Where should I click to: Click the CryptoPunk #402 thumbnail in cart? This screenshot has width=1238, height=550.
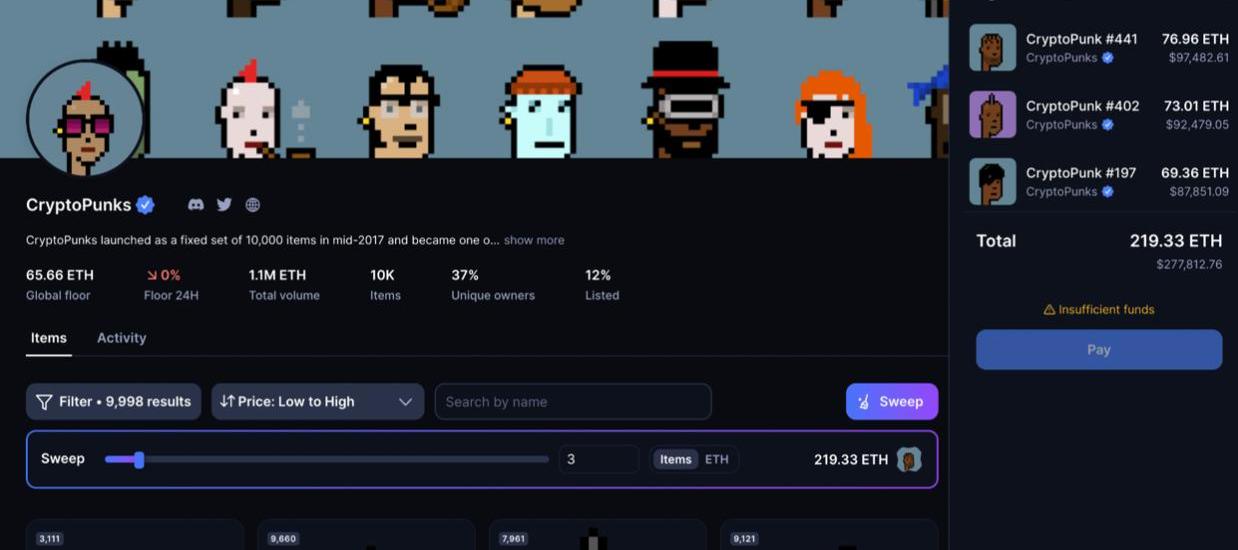pos(993,114)
